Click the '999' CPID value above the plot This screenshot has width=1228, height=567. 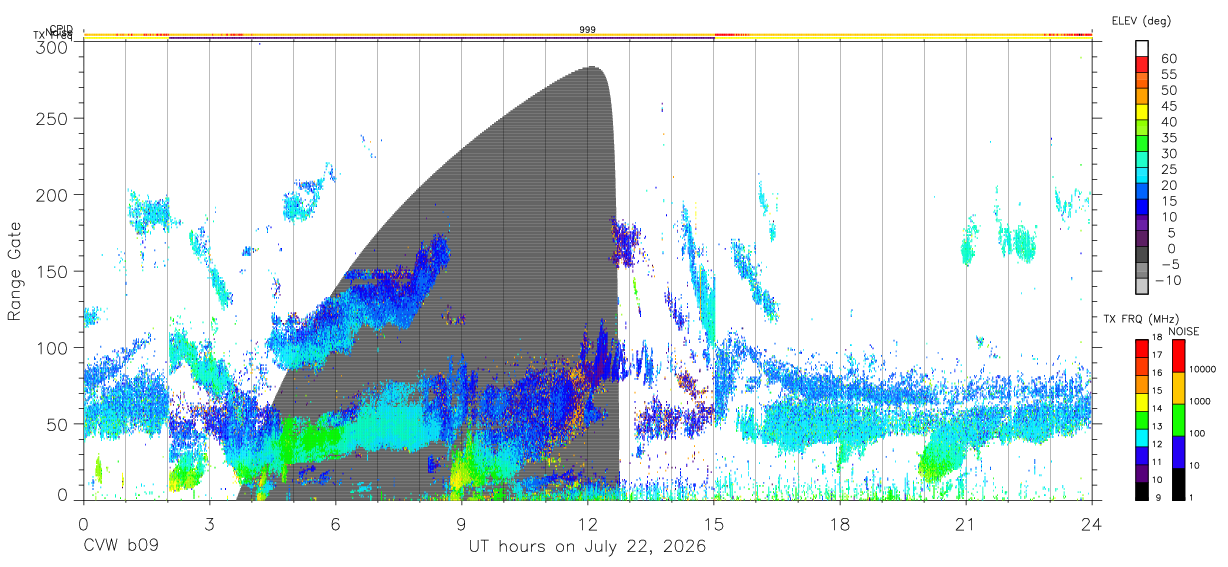tap(588, 30)
